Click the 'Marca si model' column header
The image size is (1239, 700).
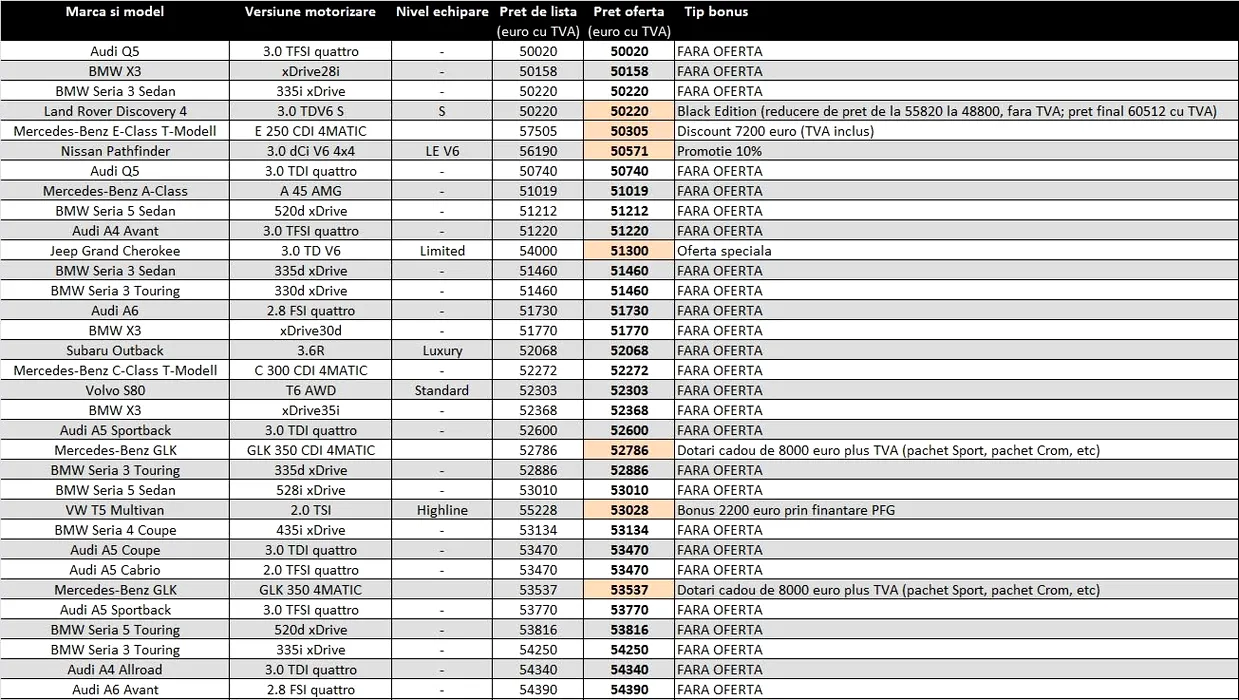(x=115, y=12)
